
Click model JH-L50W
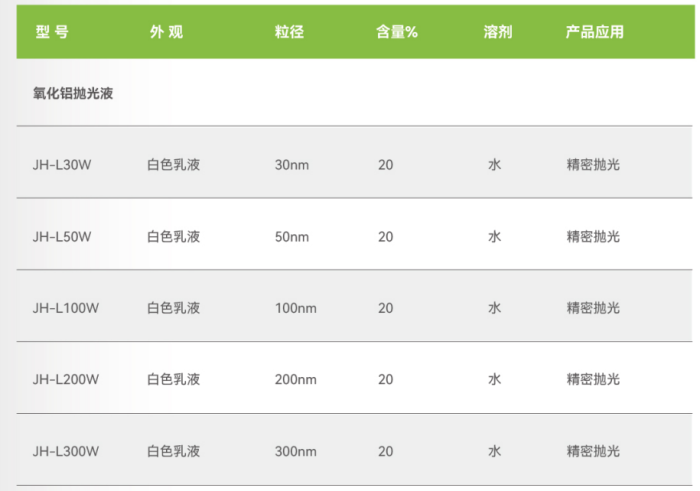[62, 237]
